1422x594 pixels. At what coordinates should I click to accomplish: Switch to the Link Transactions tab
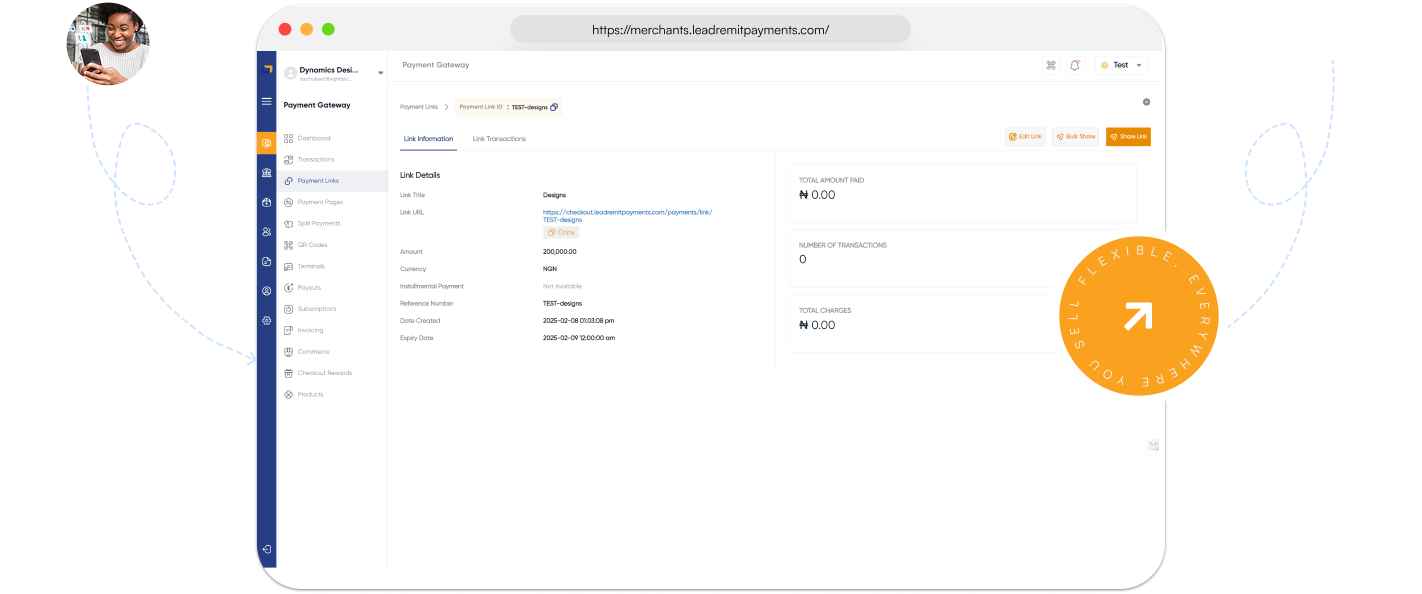(x=499, y=139)
